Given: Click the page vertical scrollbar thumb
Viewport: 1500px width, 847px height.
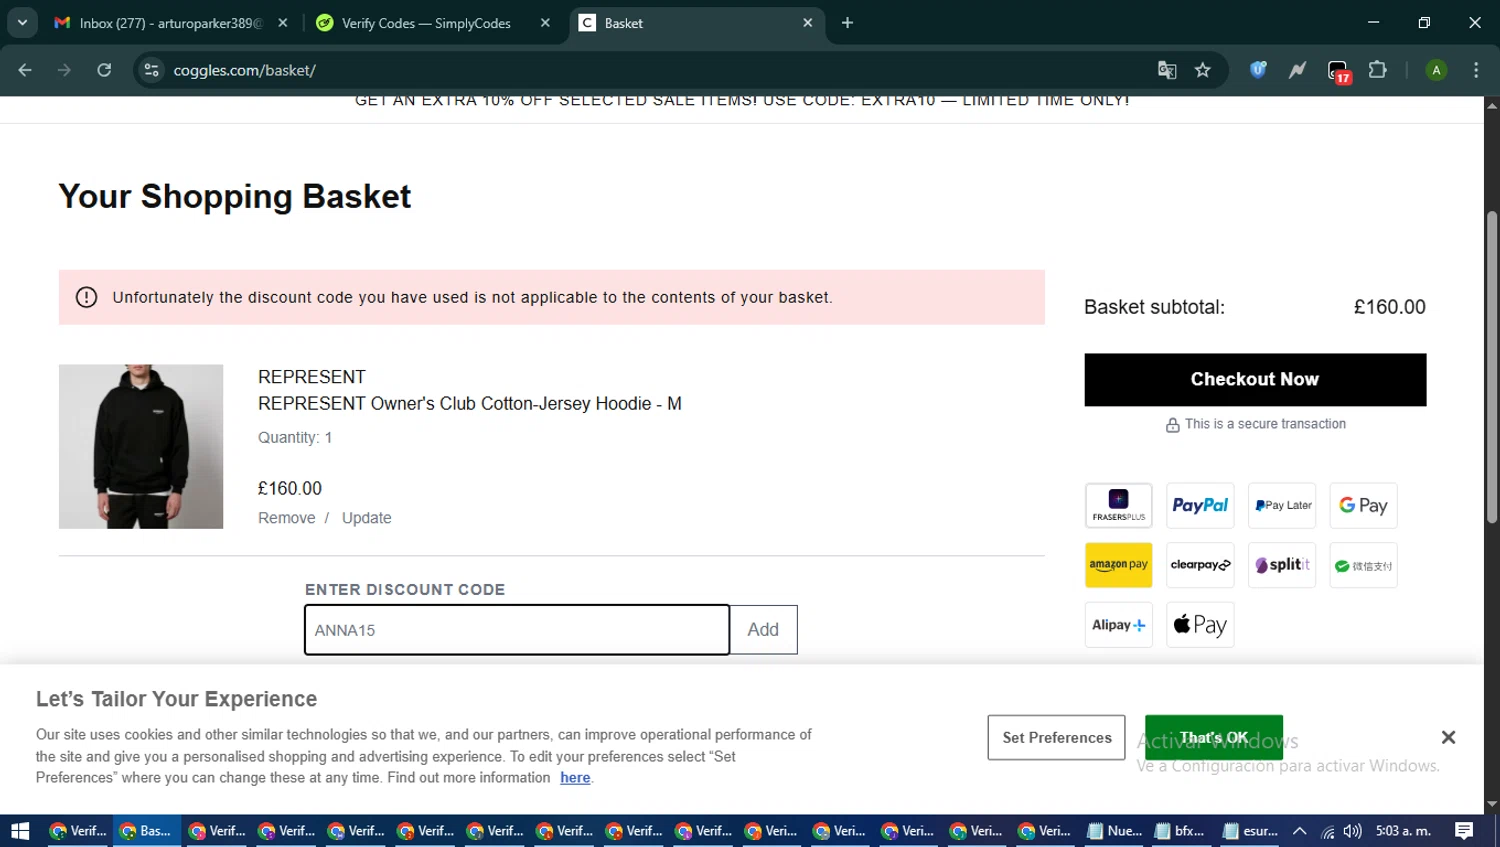Looking at the screenshot, I should pyautogui.click(x=1492, y=367).
